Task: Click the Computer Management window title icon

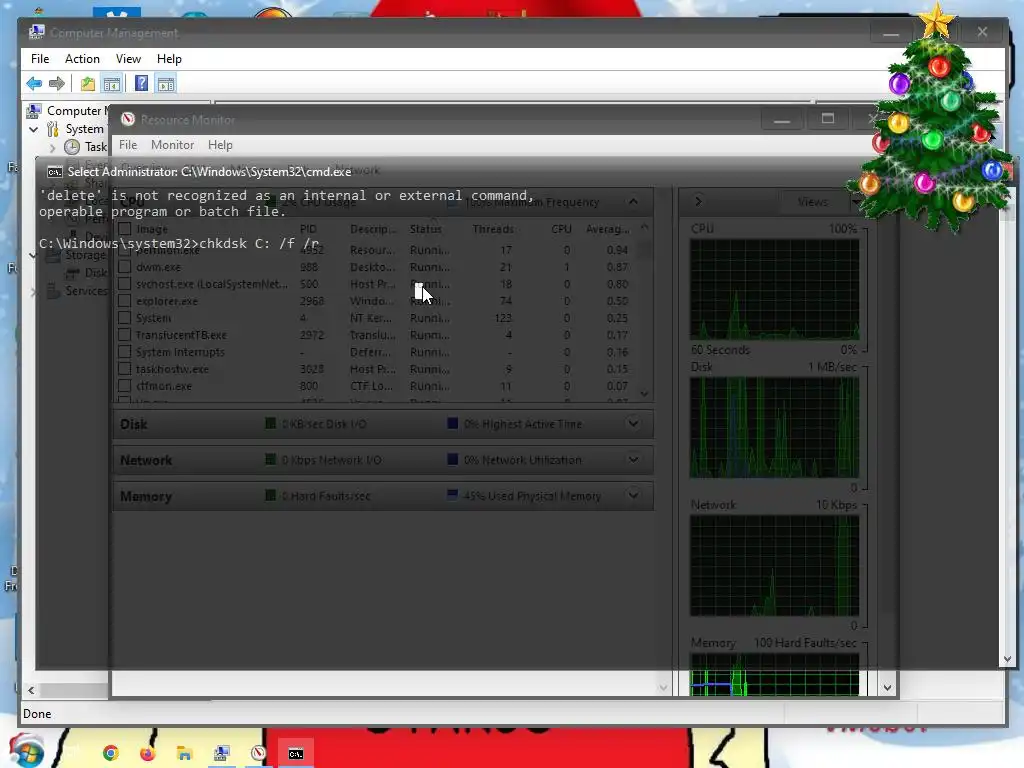Action: (x=37, y=32)
